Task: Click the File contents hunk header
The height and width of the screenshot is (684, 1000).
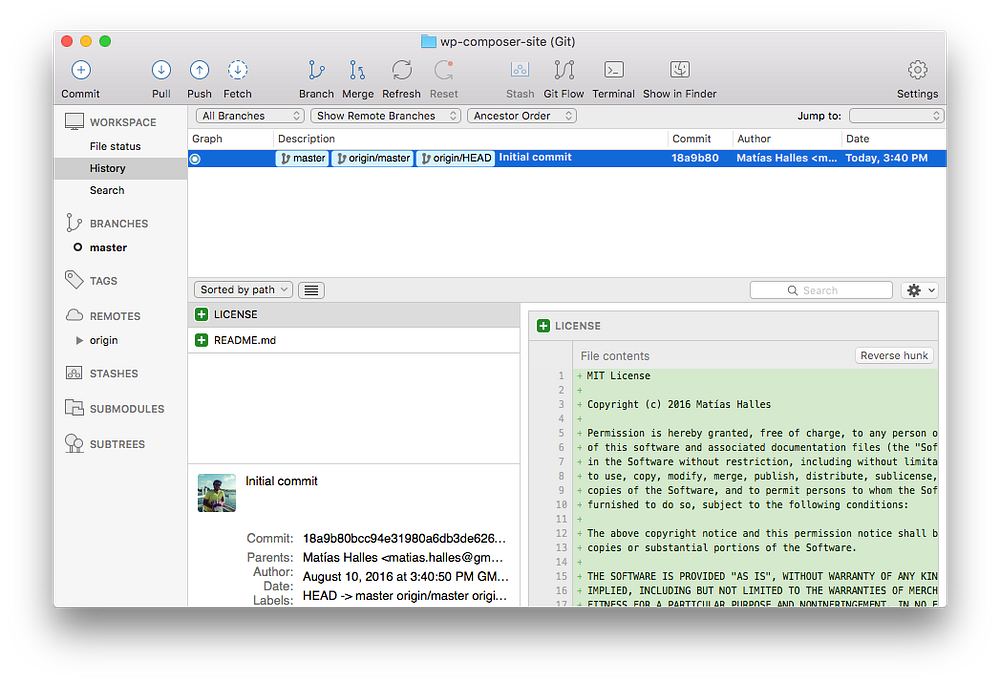Action: tap(615, 356)
